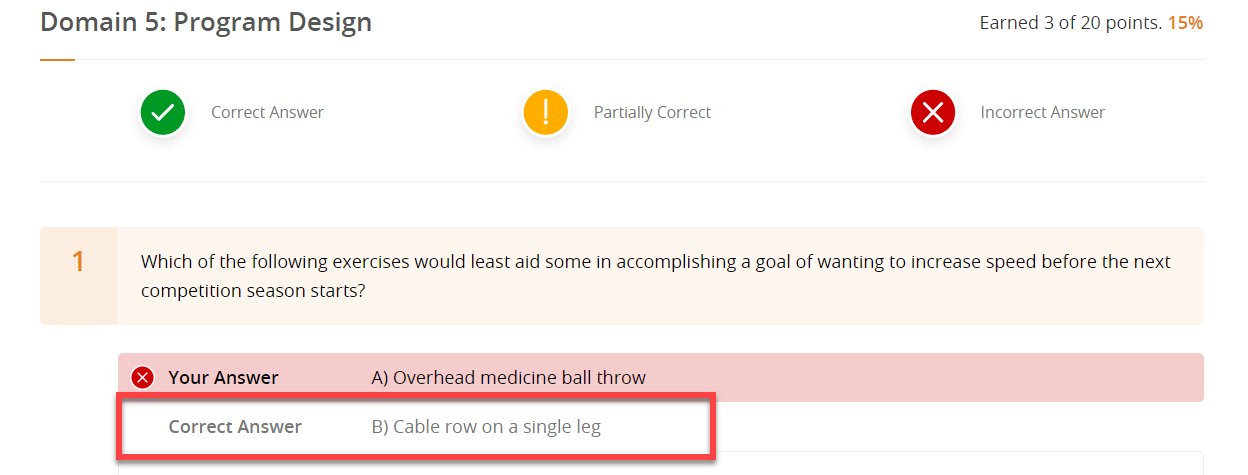Click the question text about increasing speed
The width and height of the screenshot is (1248, 475).
pyautogui.click(x=655, y=276)
